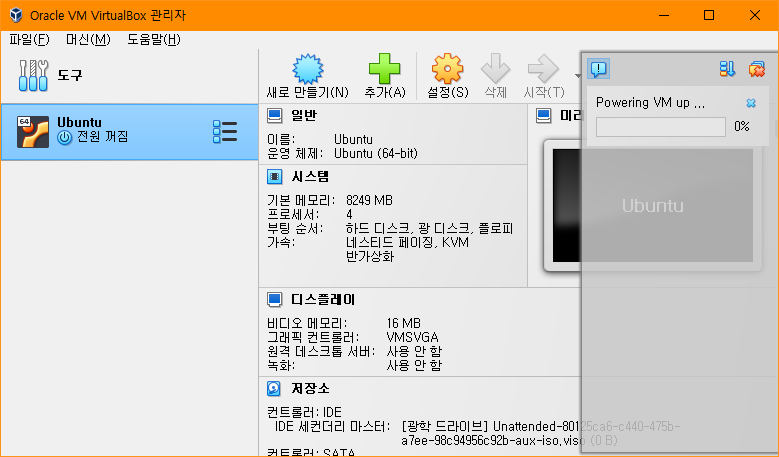This screenshot has width=779, height=457.
Task: Click the 8249 MB base memory value
Action: tap(369, 200)
